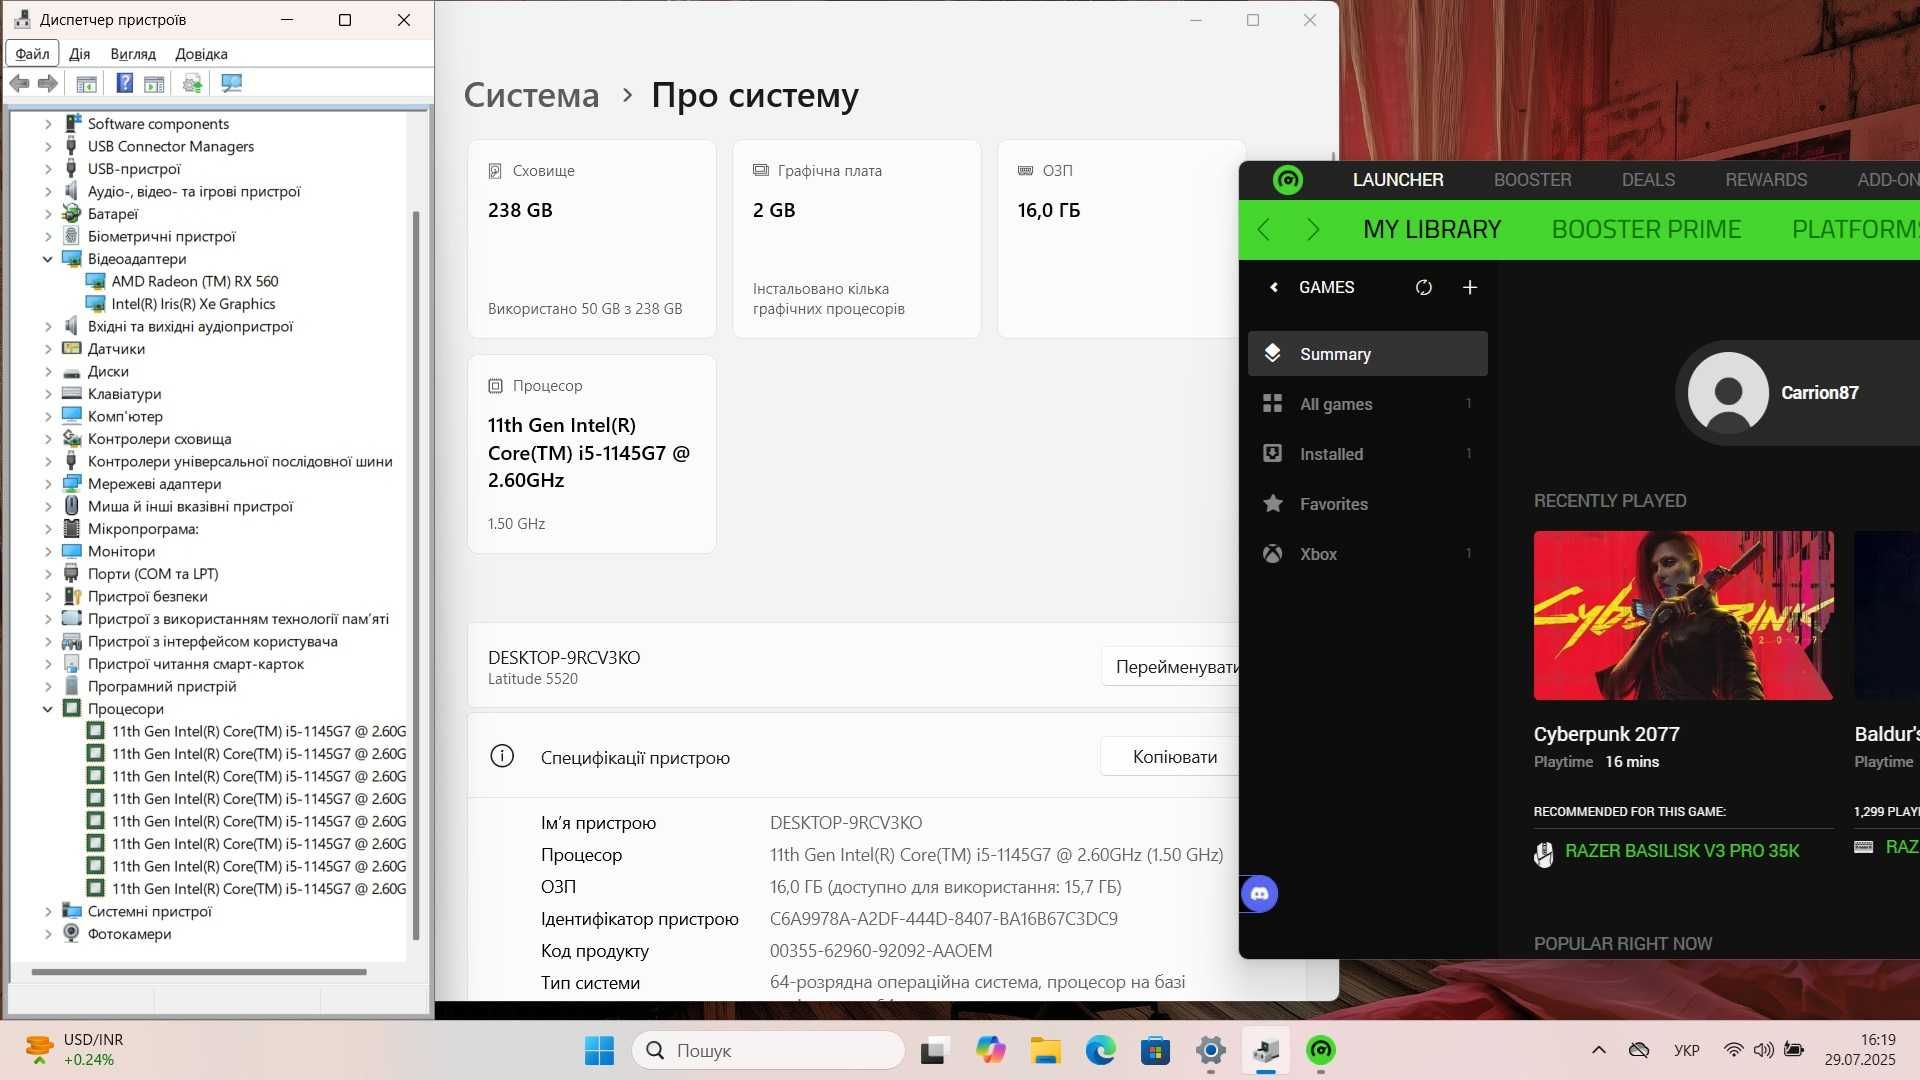Open the Дія menu
The height and width of the screenshot is (1080, 1920).
[80, 54]
